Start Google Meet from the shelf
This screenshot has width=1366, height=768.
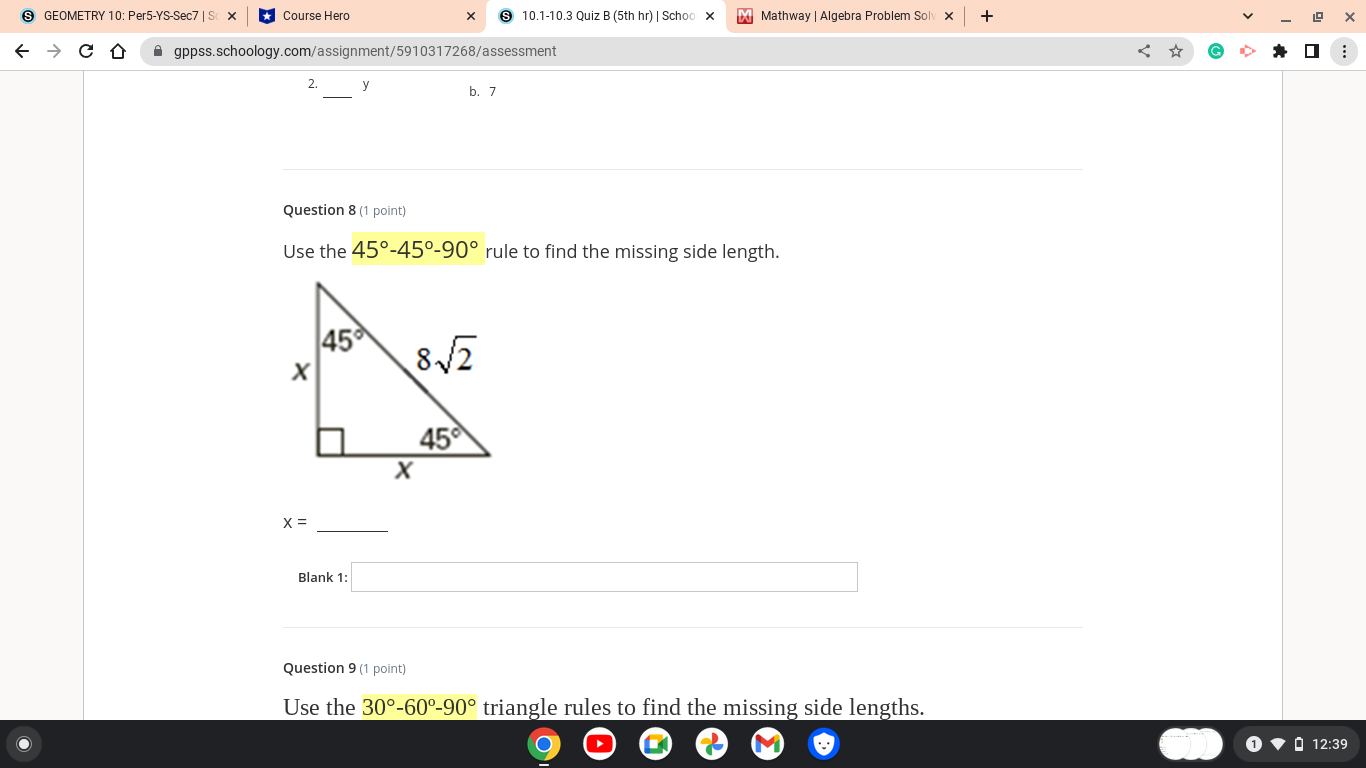[655, 744]
